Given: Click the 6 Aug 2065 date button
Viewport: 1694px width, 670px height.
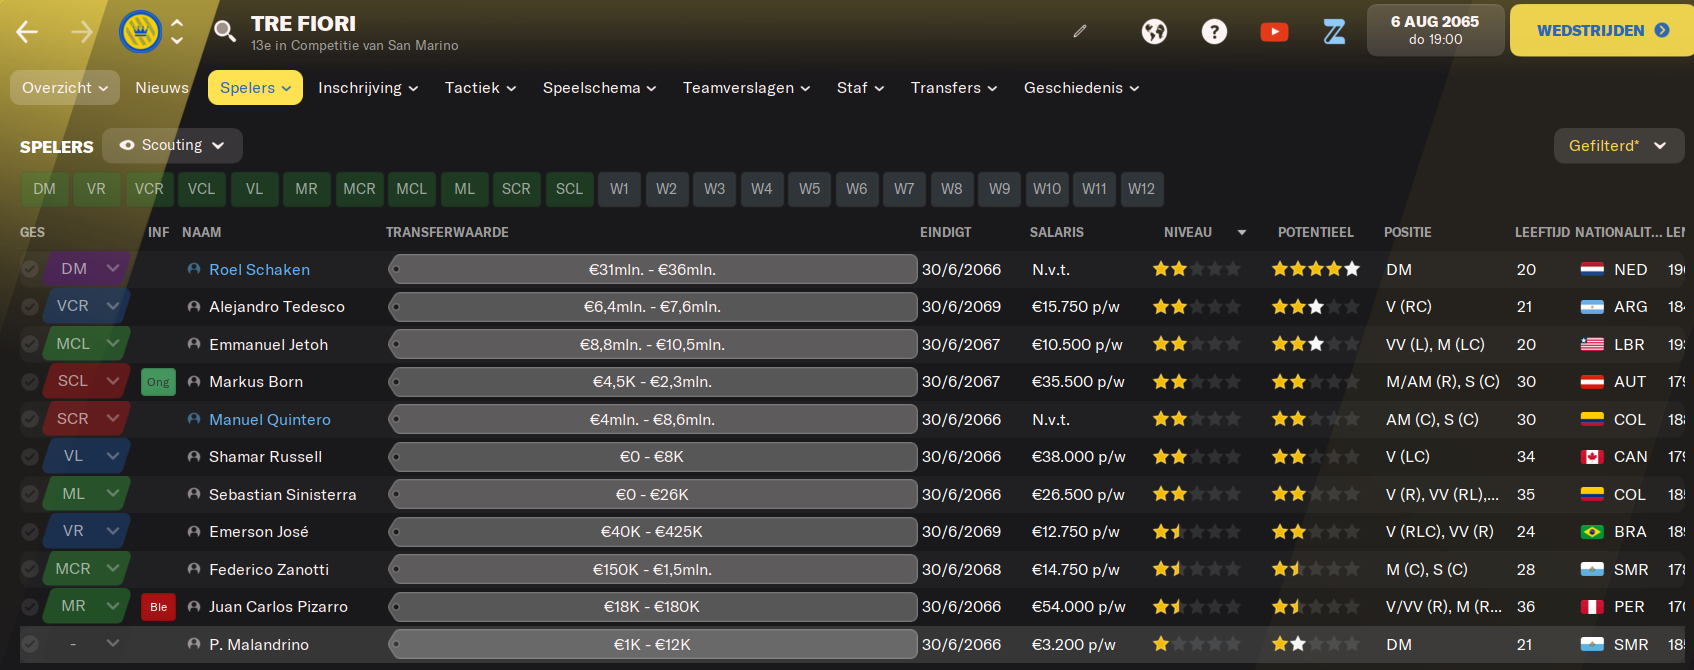Looking at the screenshot, I should tap(1435, 30).
